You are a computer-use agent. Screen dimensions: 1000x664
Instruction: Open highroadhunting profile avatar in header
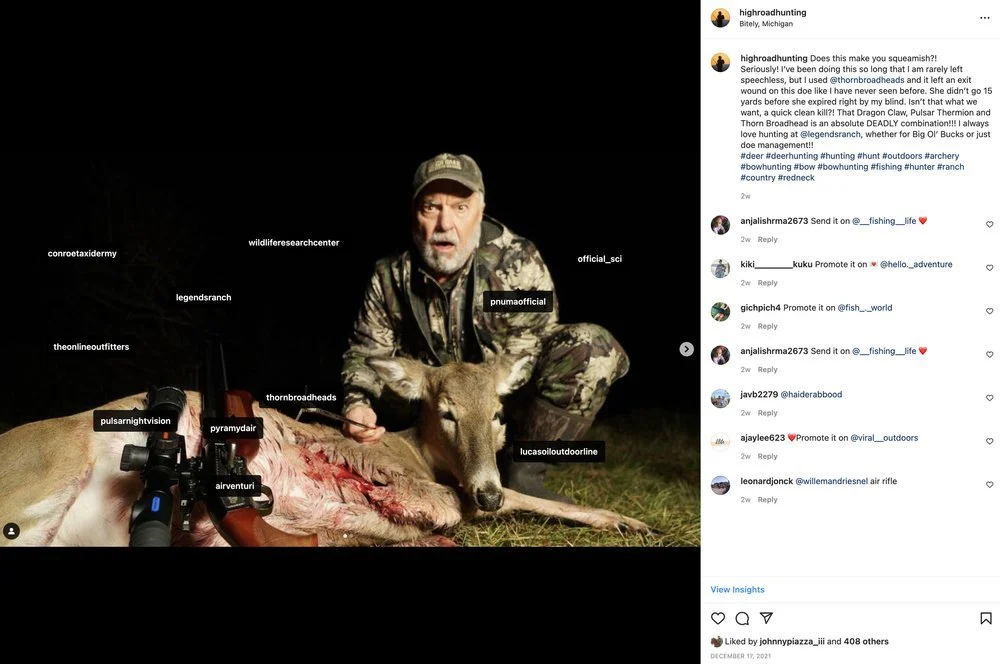pyautogui.click(x=720, y=18)
